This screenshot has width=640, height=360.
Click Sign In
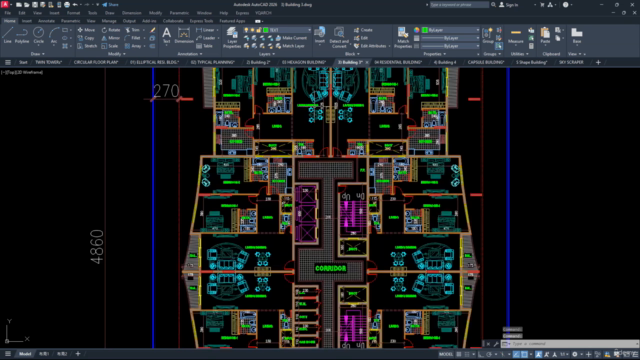[509, 4]
